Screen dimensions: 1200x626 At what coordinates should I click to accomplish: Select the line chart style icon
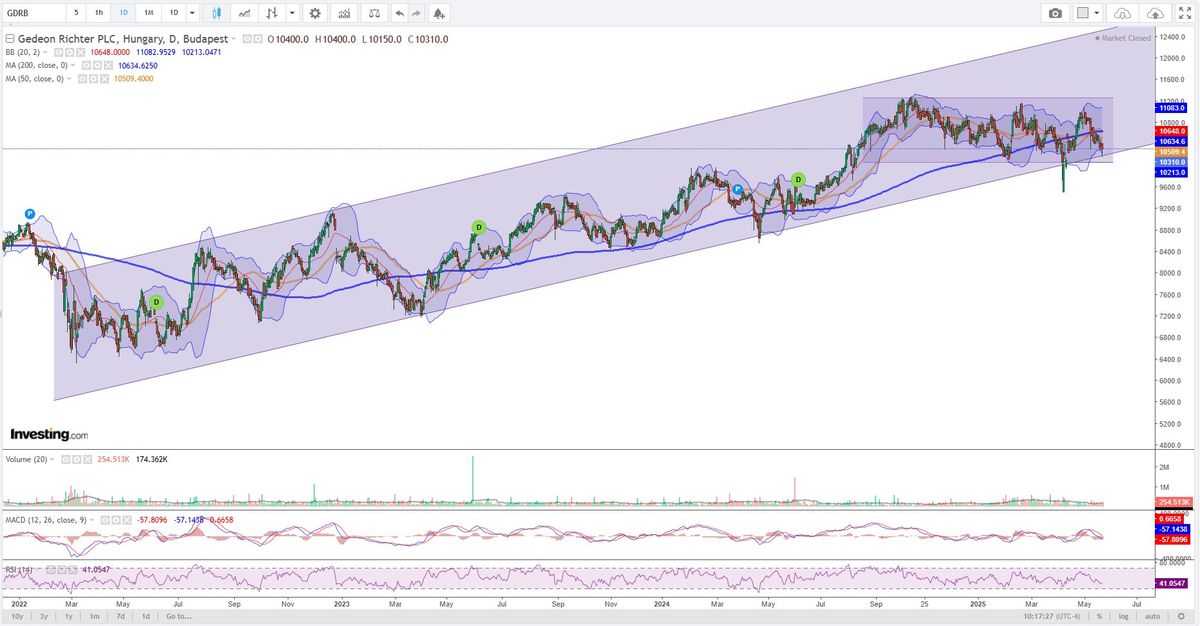click(244, 13)
